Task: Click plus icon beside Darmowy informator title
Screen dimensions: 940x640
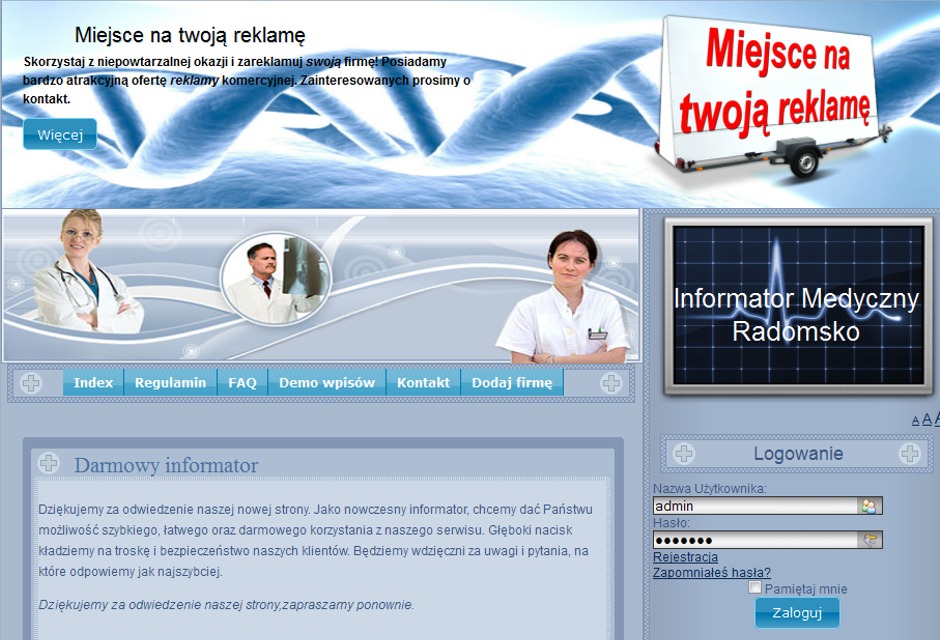Action: pos(48,464)
